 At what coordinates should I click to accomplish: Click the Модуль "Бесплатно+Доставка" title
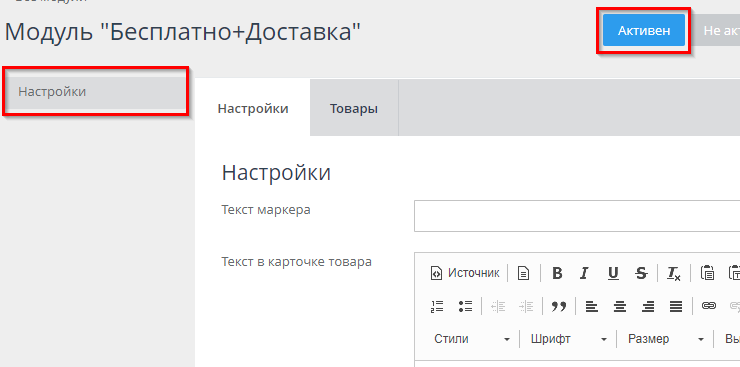(182, 32)
